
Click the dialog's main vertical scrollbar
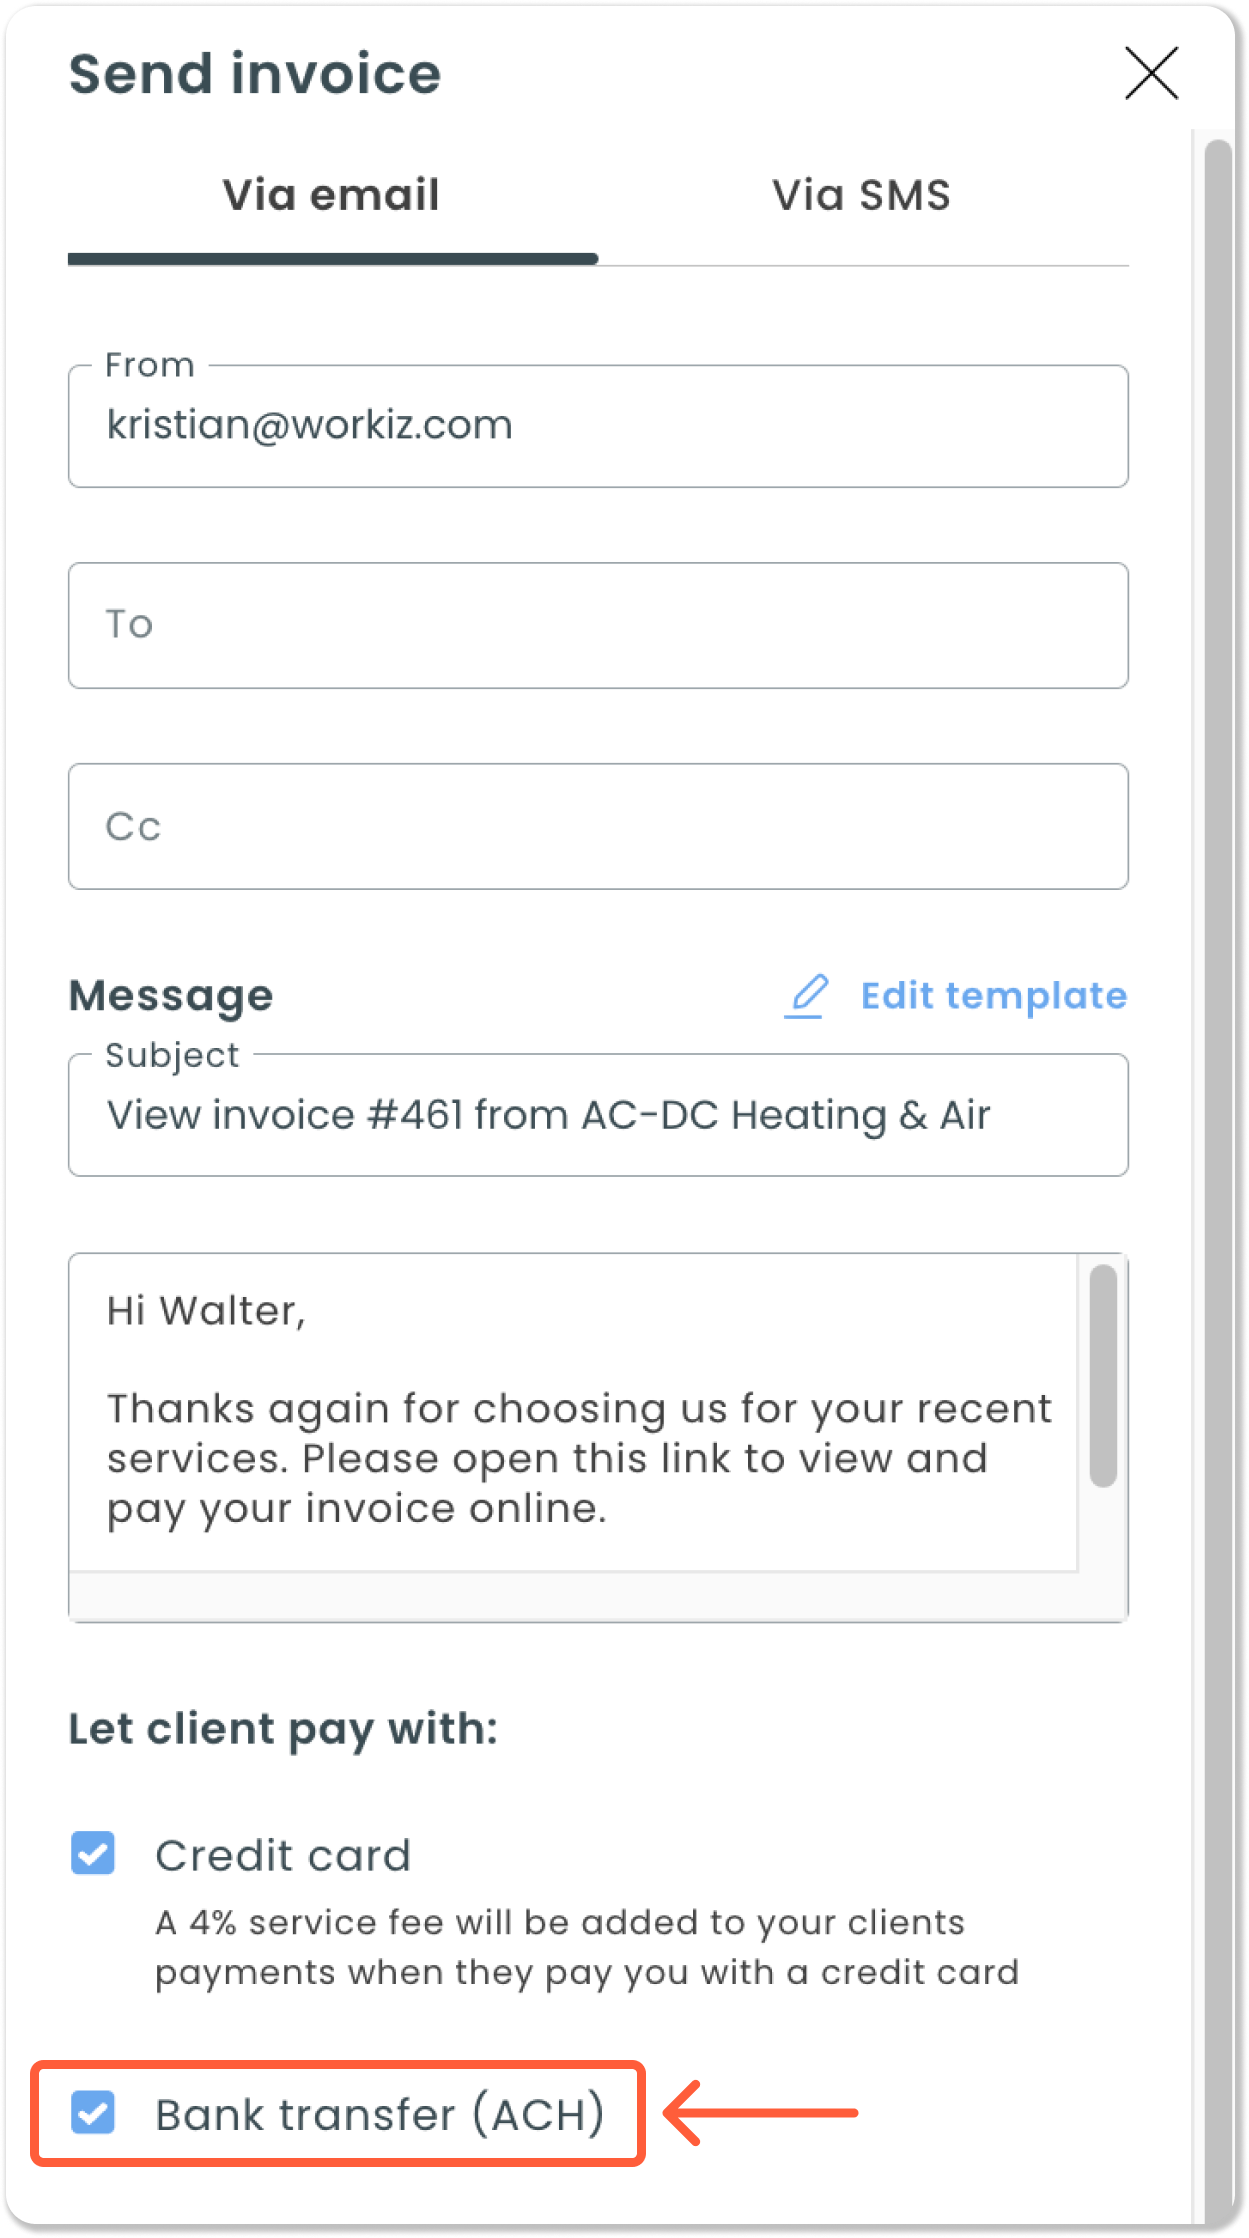point(1218,1180)
